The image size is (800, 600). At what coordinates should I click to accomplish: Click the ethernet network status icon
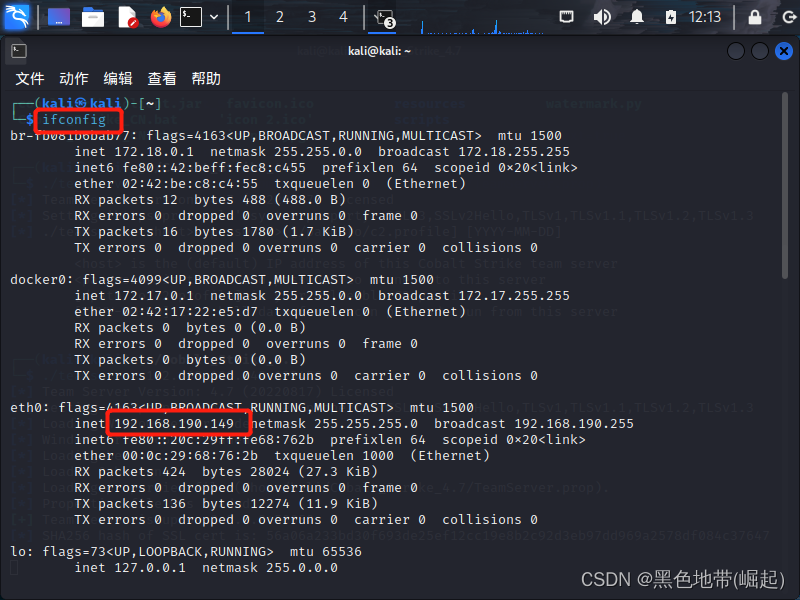pyautogui.click(x=566, y=15)
